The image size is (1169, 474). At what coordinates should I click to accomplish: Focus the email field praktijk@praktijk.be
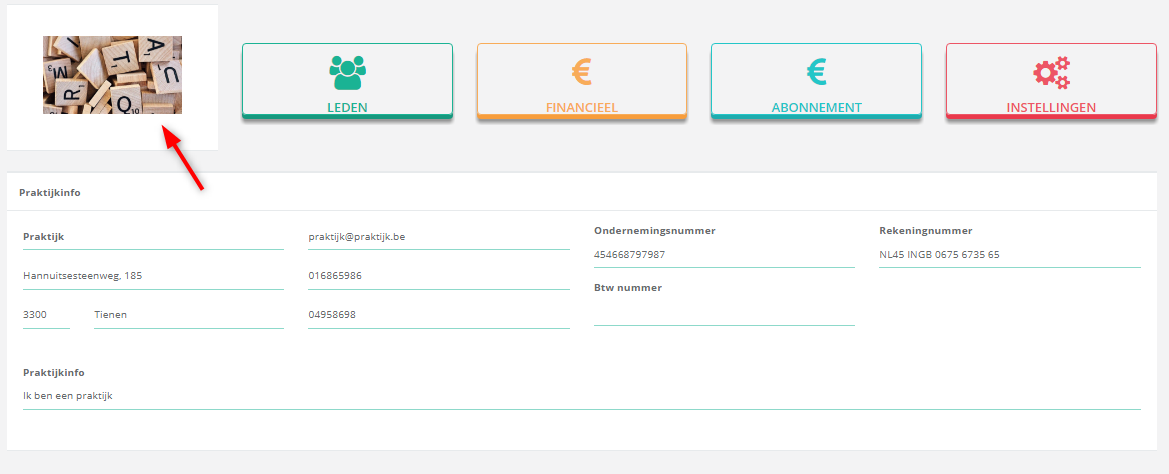[438, 237]
